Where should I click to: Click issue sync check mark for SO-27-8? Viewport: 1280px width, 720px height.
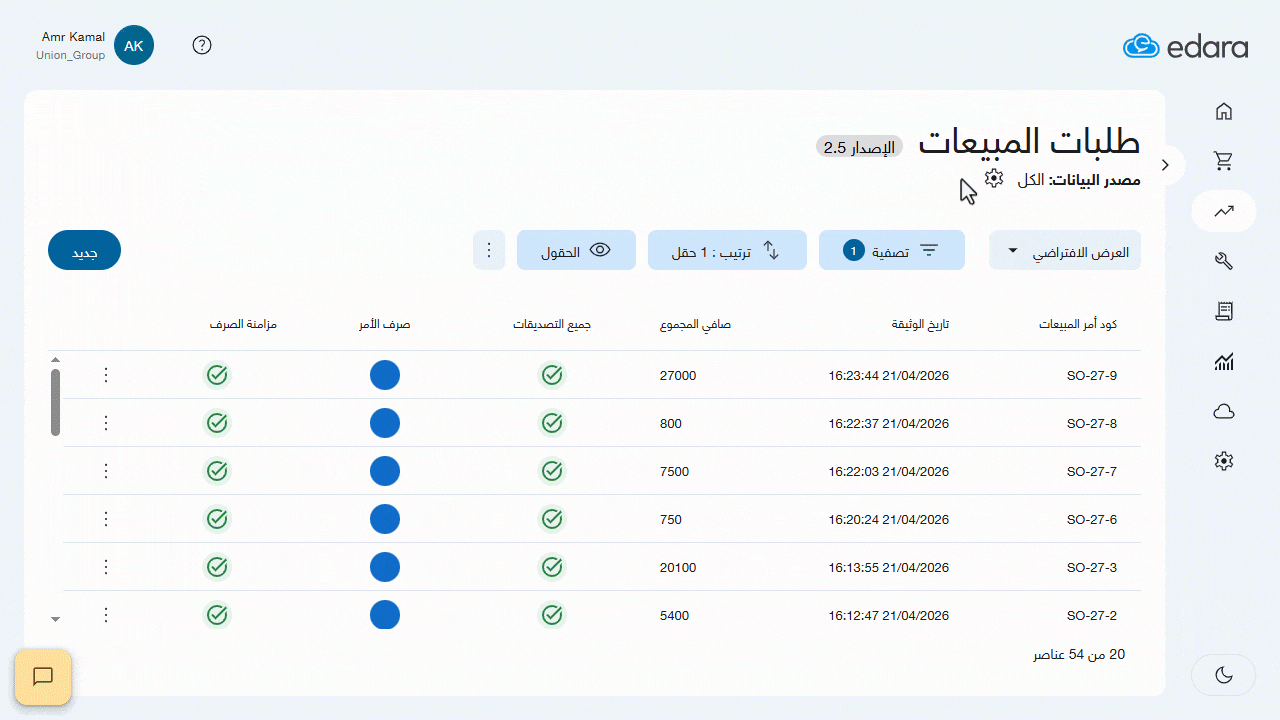(x=217, y=423)
